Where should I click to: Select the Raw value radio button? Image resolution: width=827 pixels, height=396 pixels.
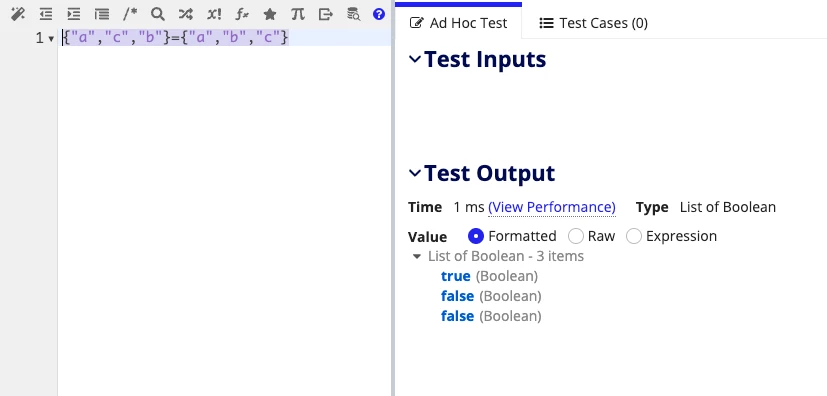pos(575,236)
